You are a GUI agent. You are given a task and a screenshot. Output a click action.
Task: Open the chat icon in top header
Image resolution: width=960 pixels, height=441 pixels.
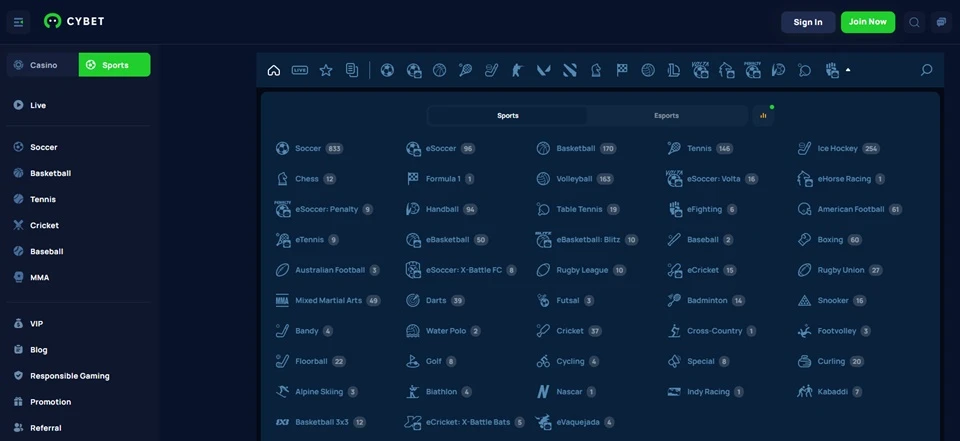(941, 22)
